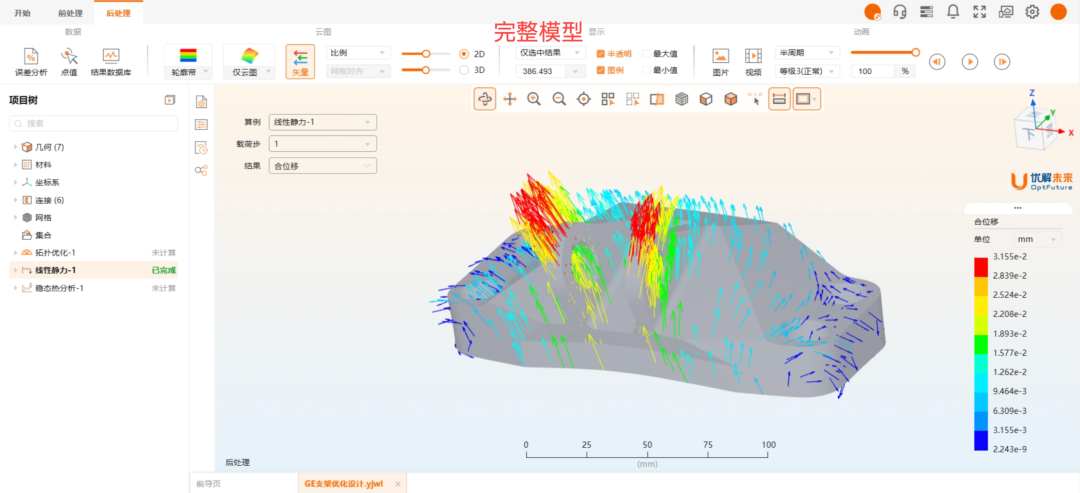Activate the pan view tool
This screenshot has width=1080, height=493.
(x=509, y=99)
